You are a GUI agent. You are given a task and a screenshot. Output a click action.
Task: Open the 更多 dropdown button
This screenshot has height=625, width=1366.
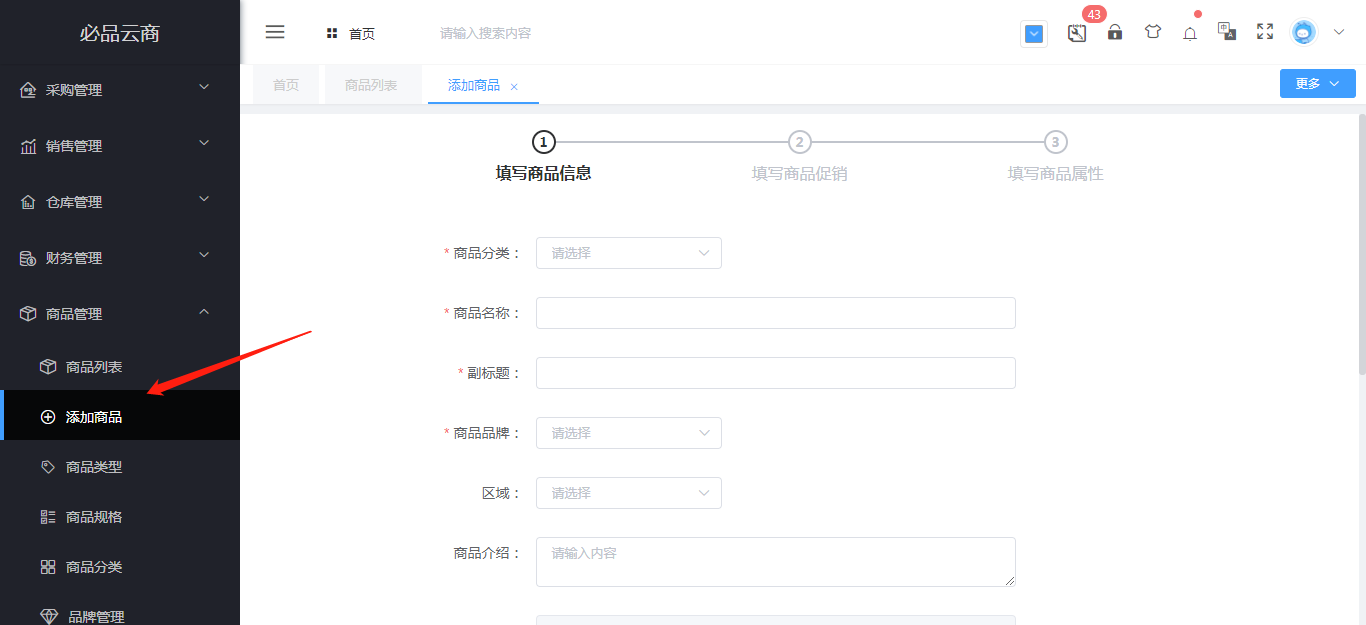coord(1318,84)
